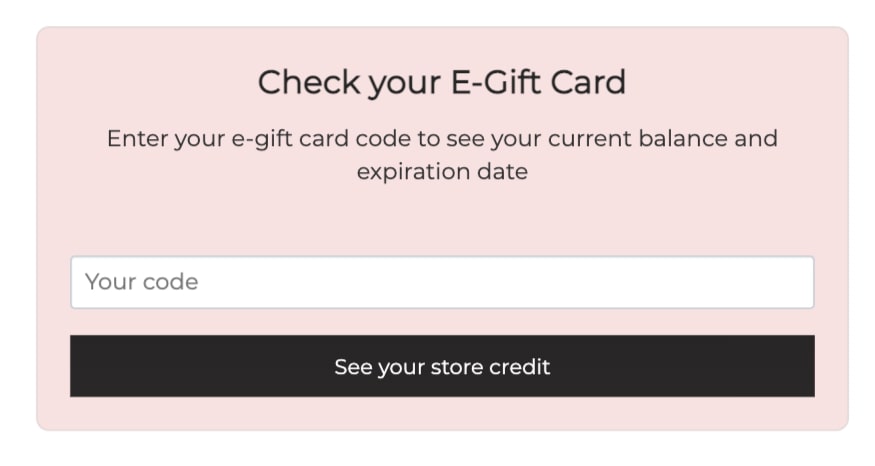This screenshot has height=466, width=875.
Task: Click the "Your code" placeholder text
Action: (141, 282)
